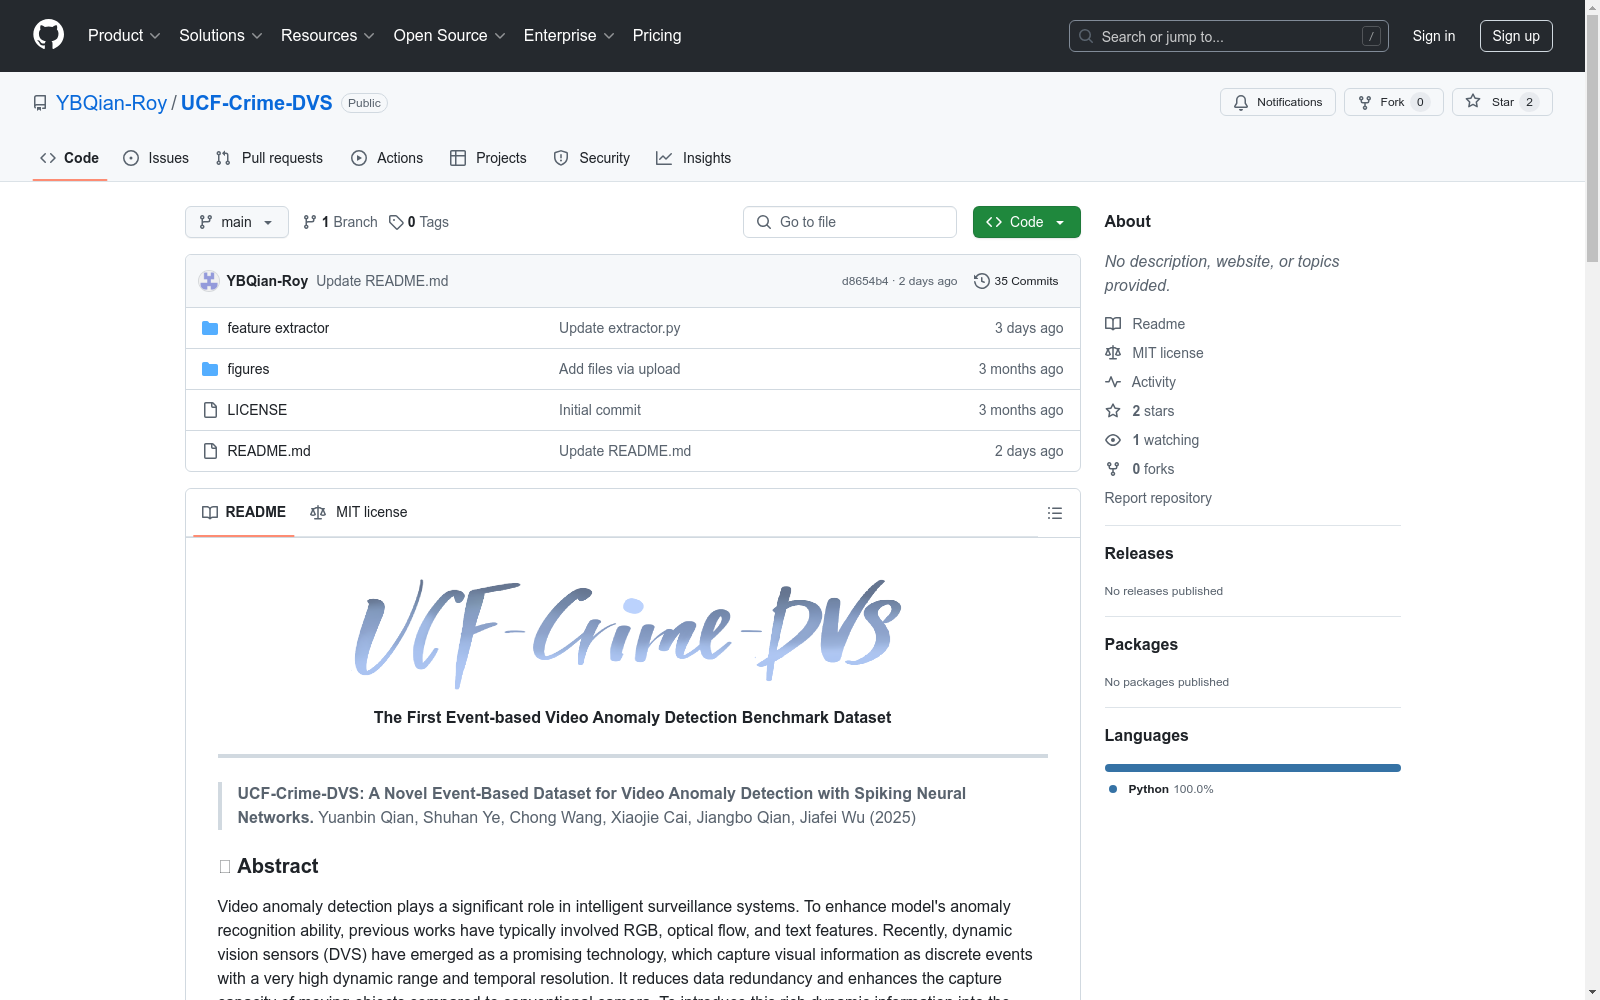Open the Update extractor.py commit message
Viewport: 1600px width, 1000px height.
point(620,328)
